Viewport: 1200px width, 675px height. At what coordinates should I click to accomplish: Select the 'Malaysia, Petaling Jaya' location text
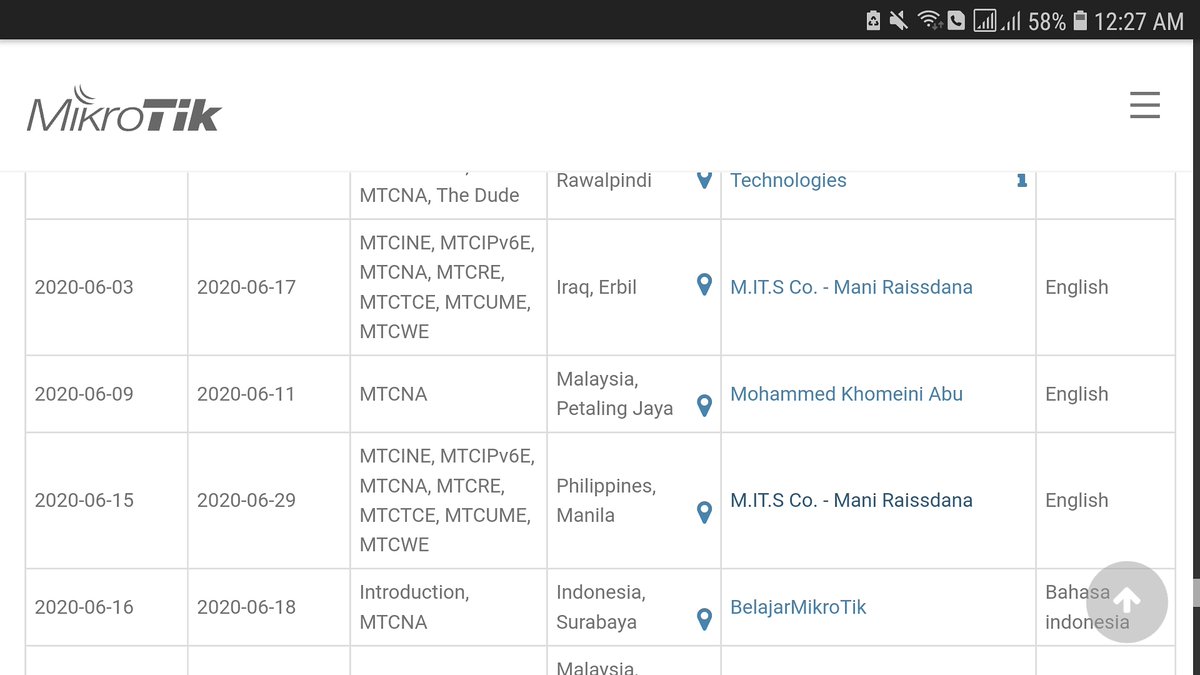tap(615, 394)
